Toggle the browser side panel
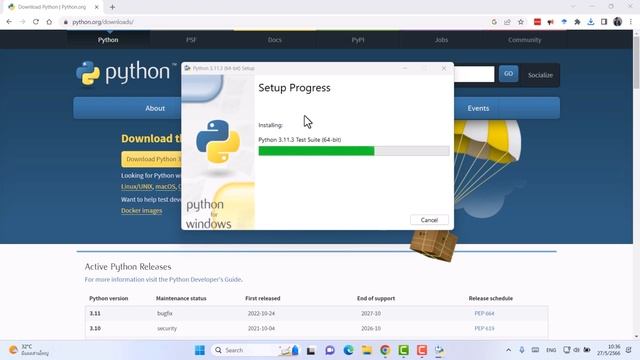 point(604,22)
